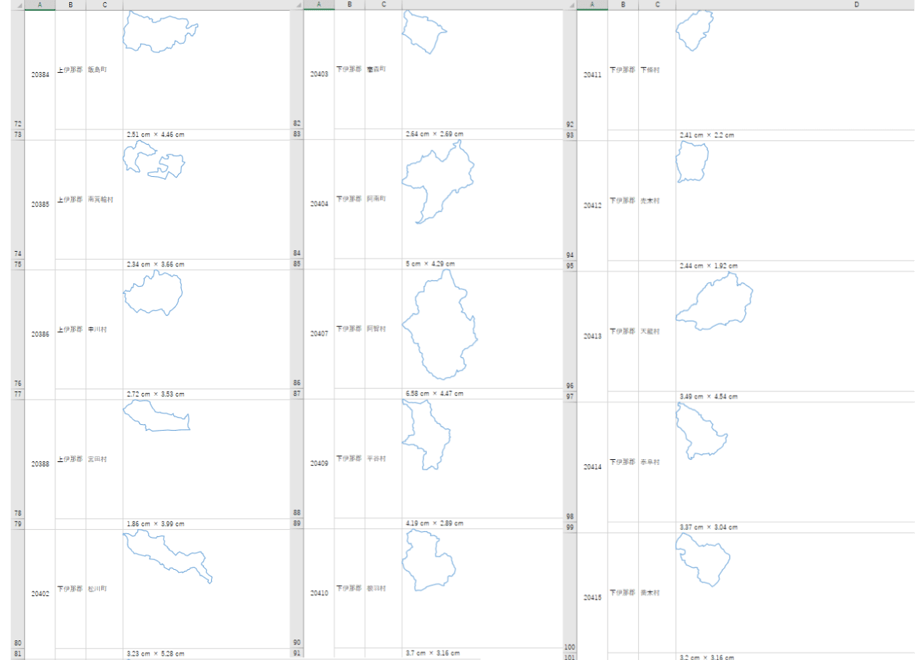Select the row 84 header
The width and height of the screenshot is (924, 660).
coord(297,199)
